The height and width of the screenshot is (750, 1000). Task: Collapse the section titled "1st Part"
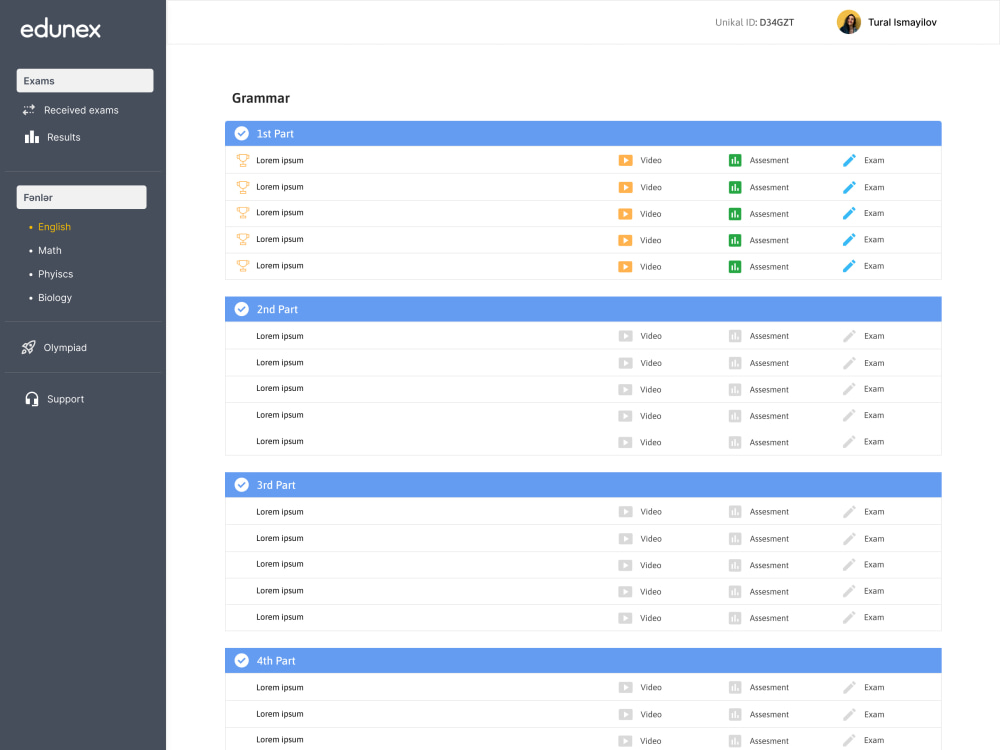(x=583, y=133)
